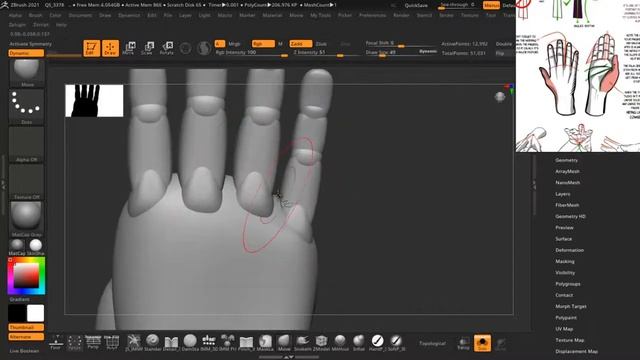Select the SkinShade white material sphere
Screen dimensions: 640x360
(x=36, y=245)
